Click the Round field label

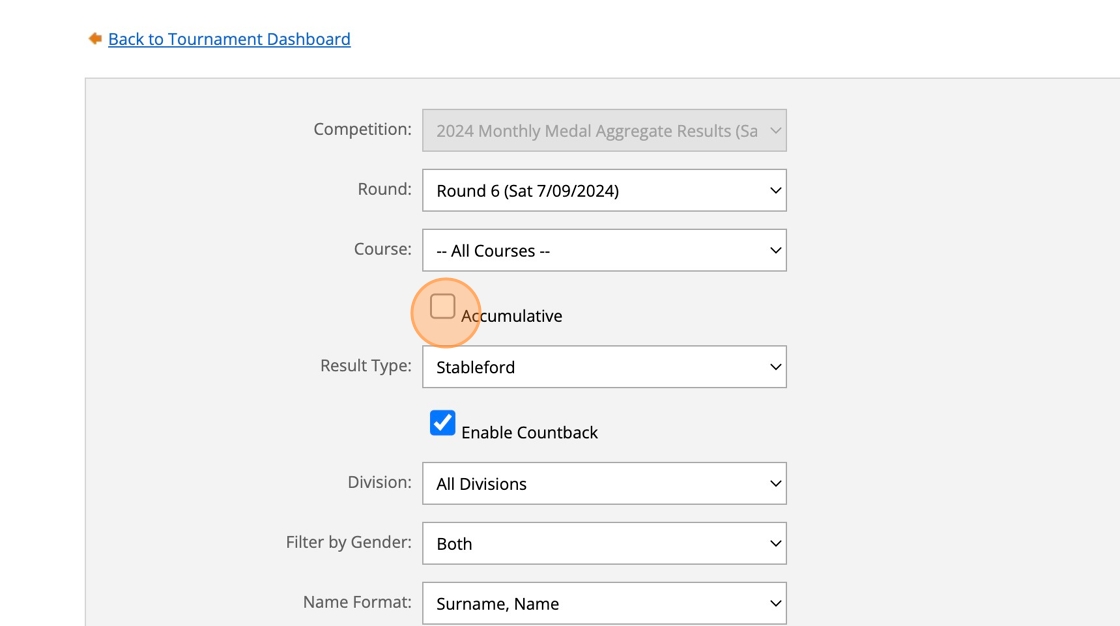384,189
